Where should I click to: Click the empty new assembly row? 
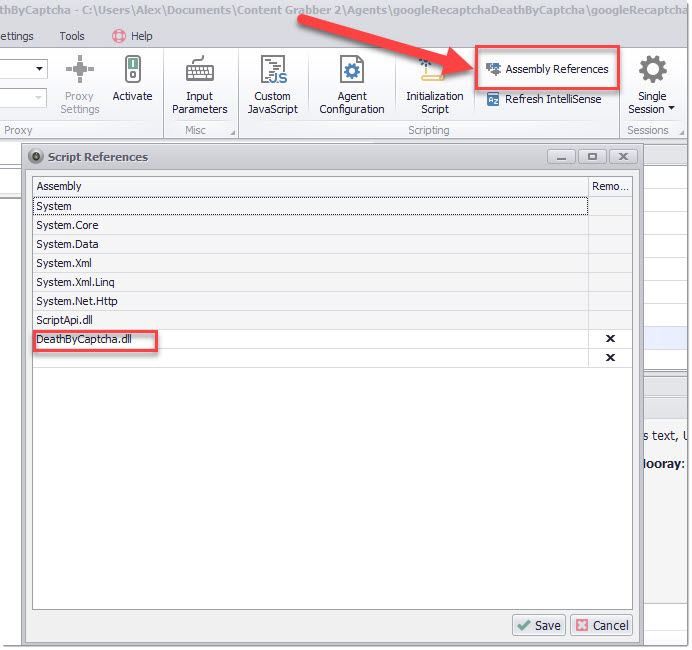point(310,358)
